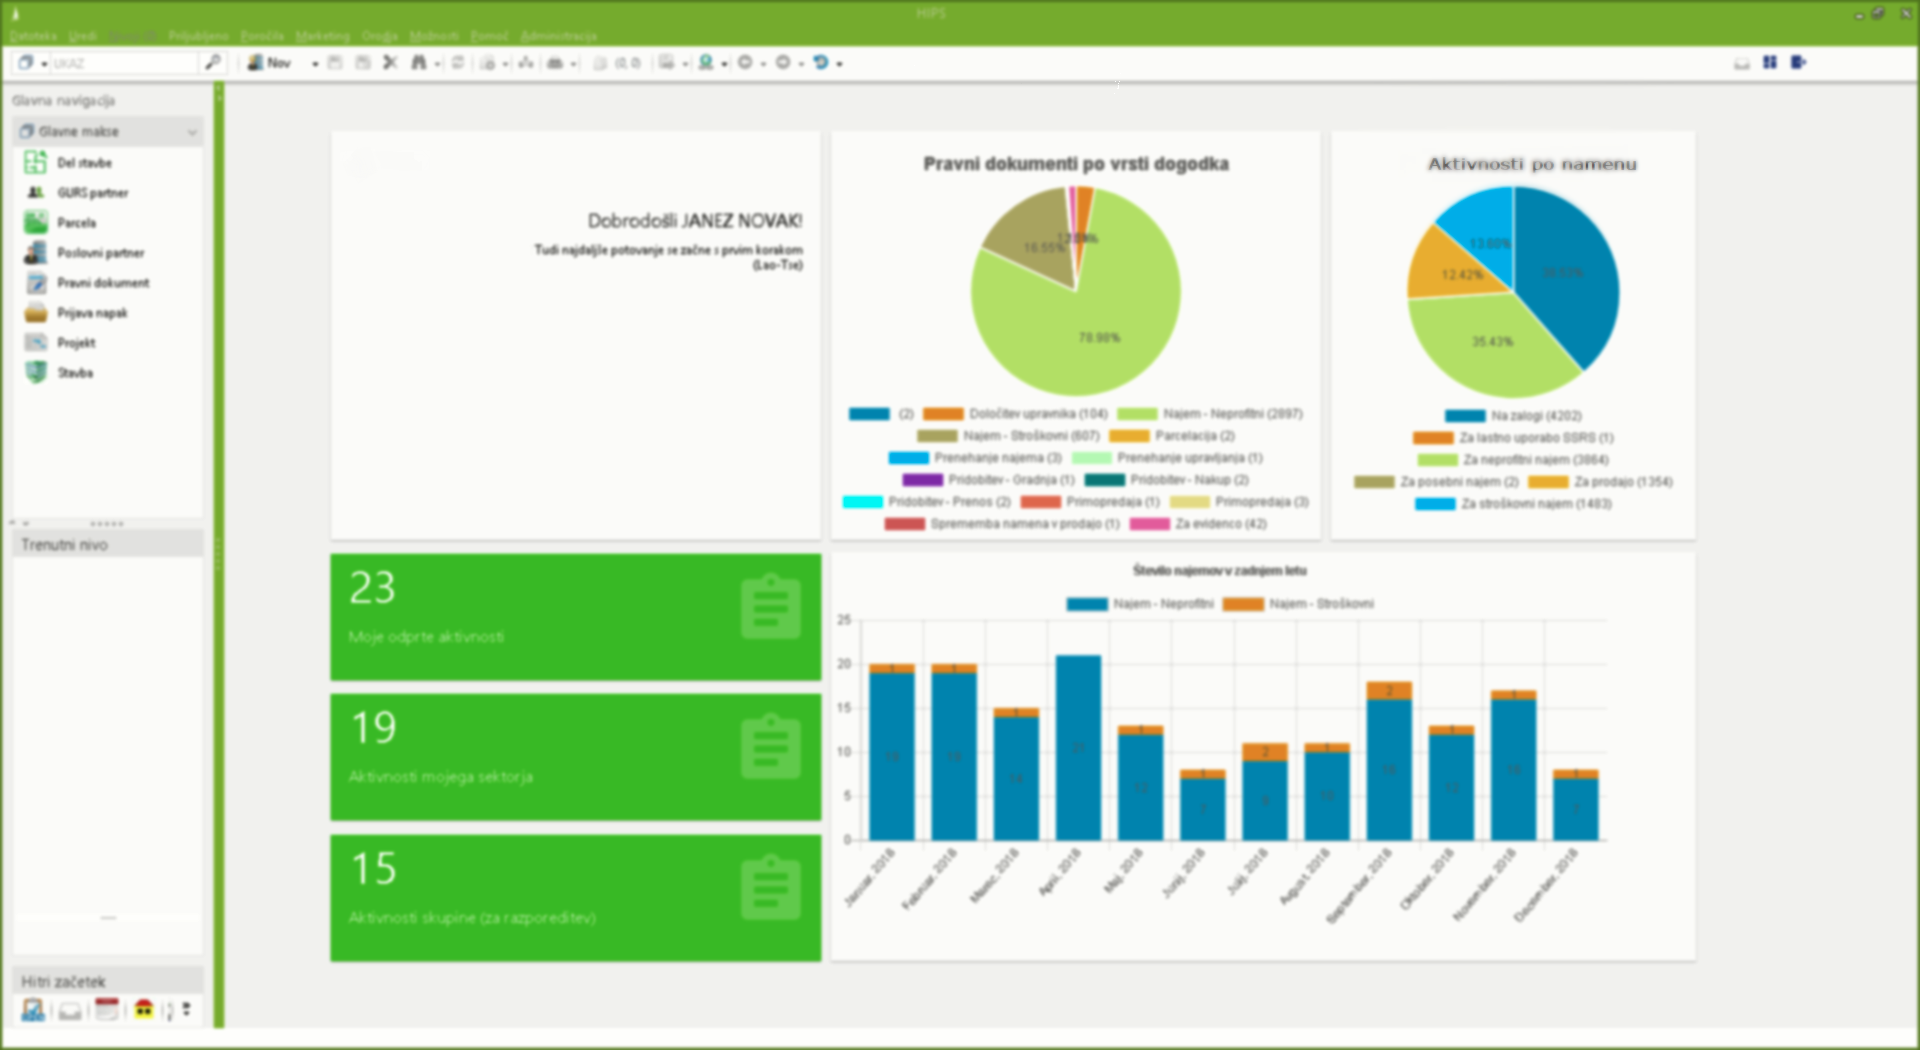Click the blue undo arrow icon

821,62
